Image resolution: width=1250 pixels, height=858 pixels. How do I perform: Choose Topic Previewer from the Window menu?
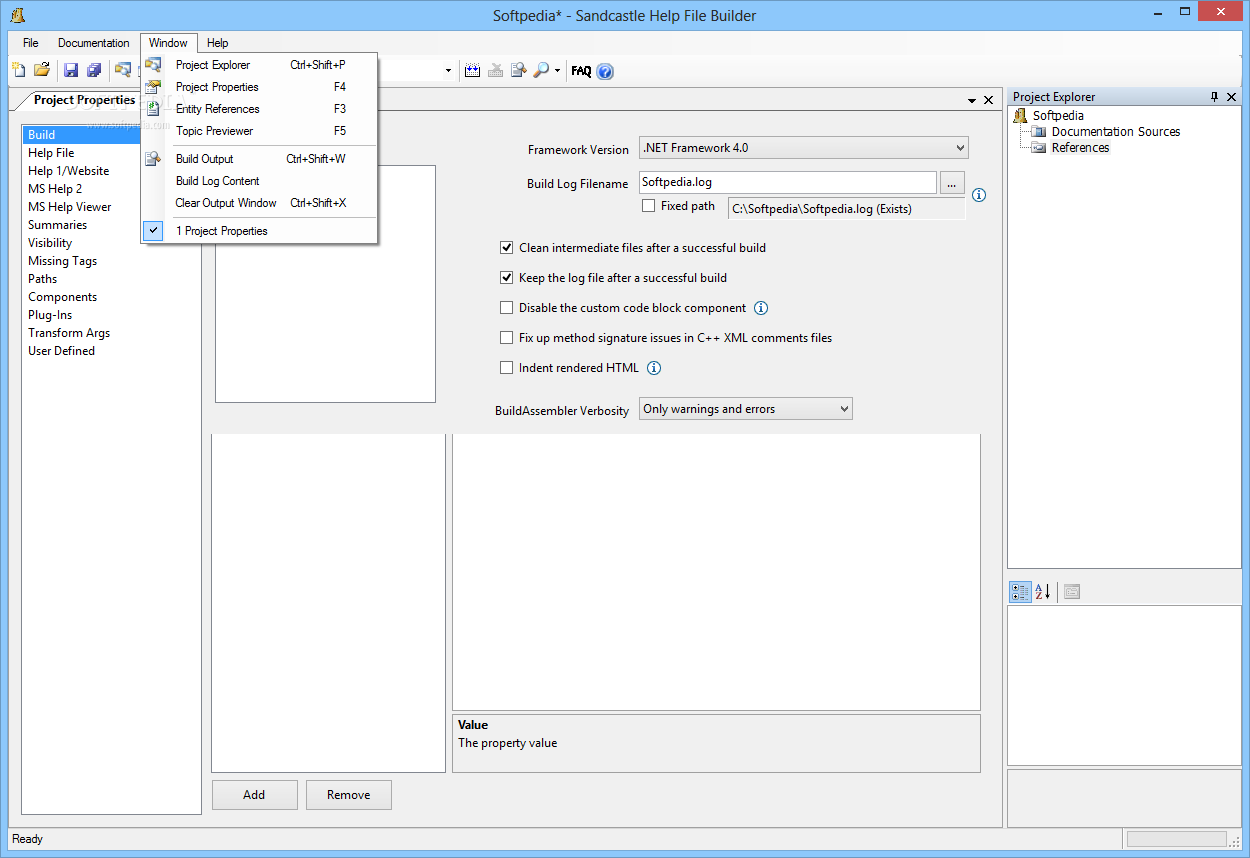260,131
